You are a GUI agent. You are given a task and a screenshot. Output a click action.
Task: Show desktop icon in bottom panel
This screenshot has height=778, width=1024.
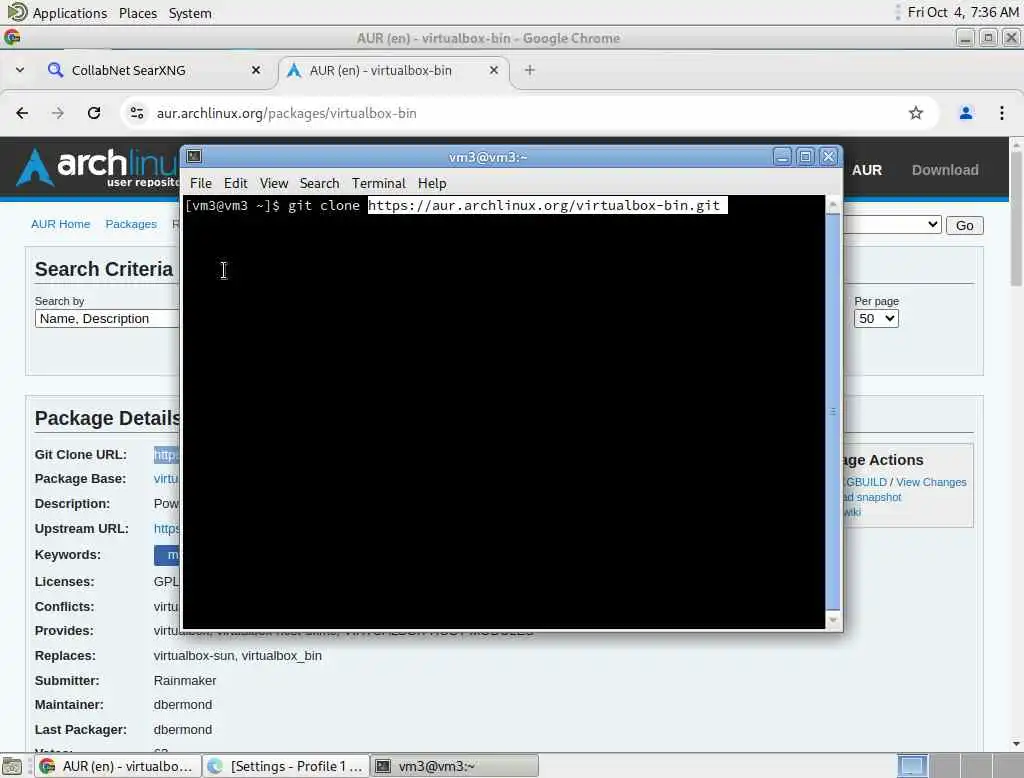click(12, 766)
